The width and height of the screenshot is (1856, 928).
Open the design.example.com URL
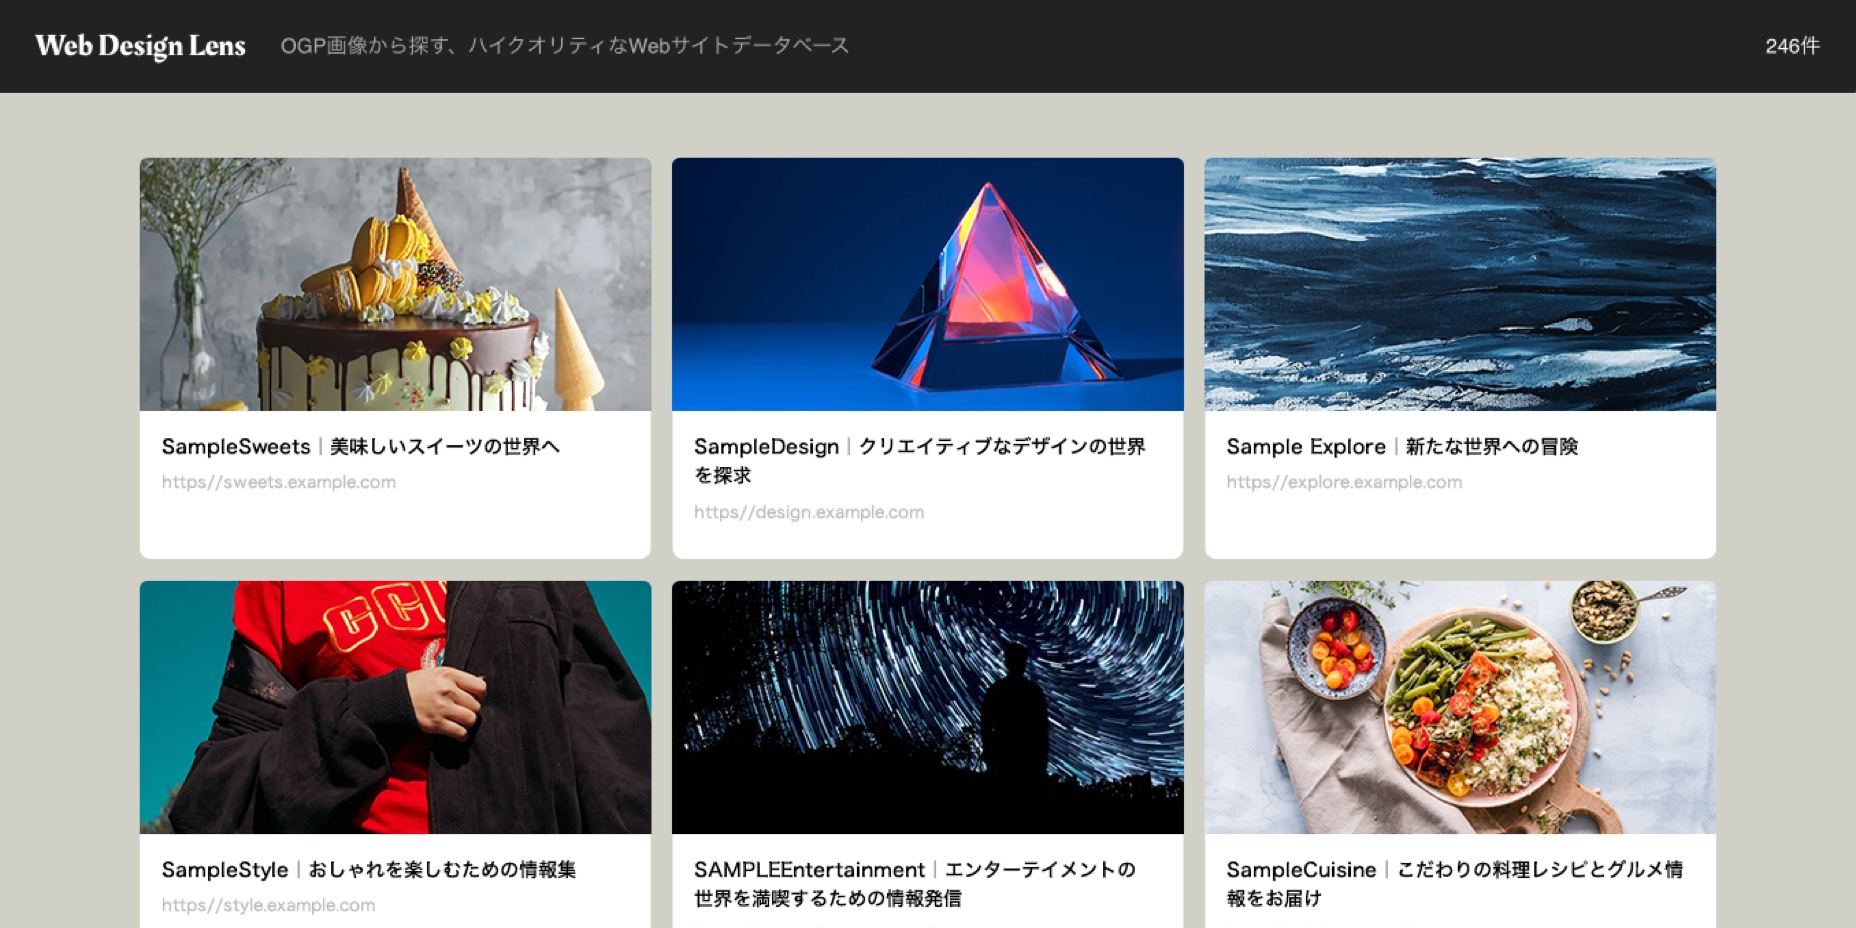[809, 512]
